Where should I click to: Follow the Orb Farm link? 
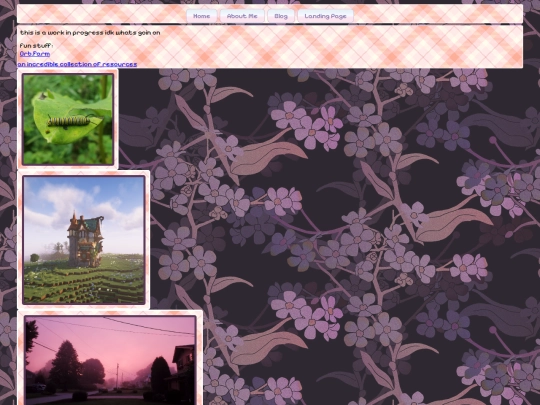tap(35, 54)
